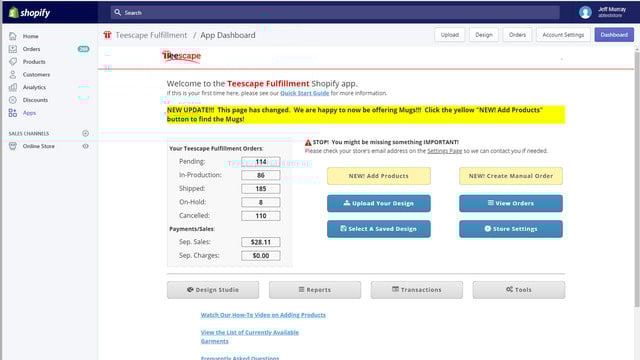Screen dimensions: 640x360
Task: Click the Sep. Charges value $0.00
Action: coord(260,256)
